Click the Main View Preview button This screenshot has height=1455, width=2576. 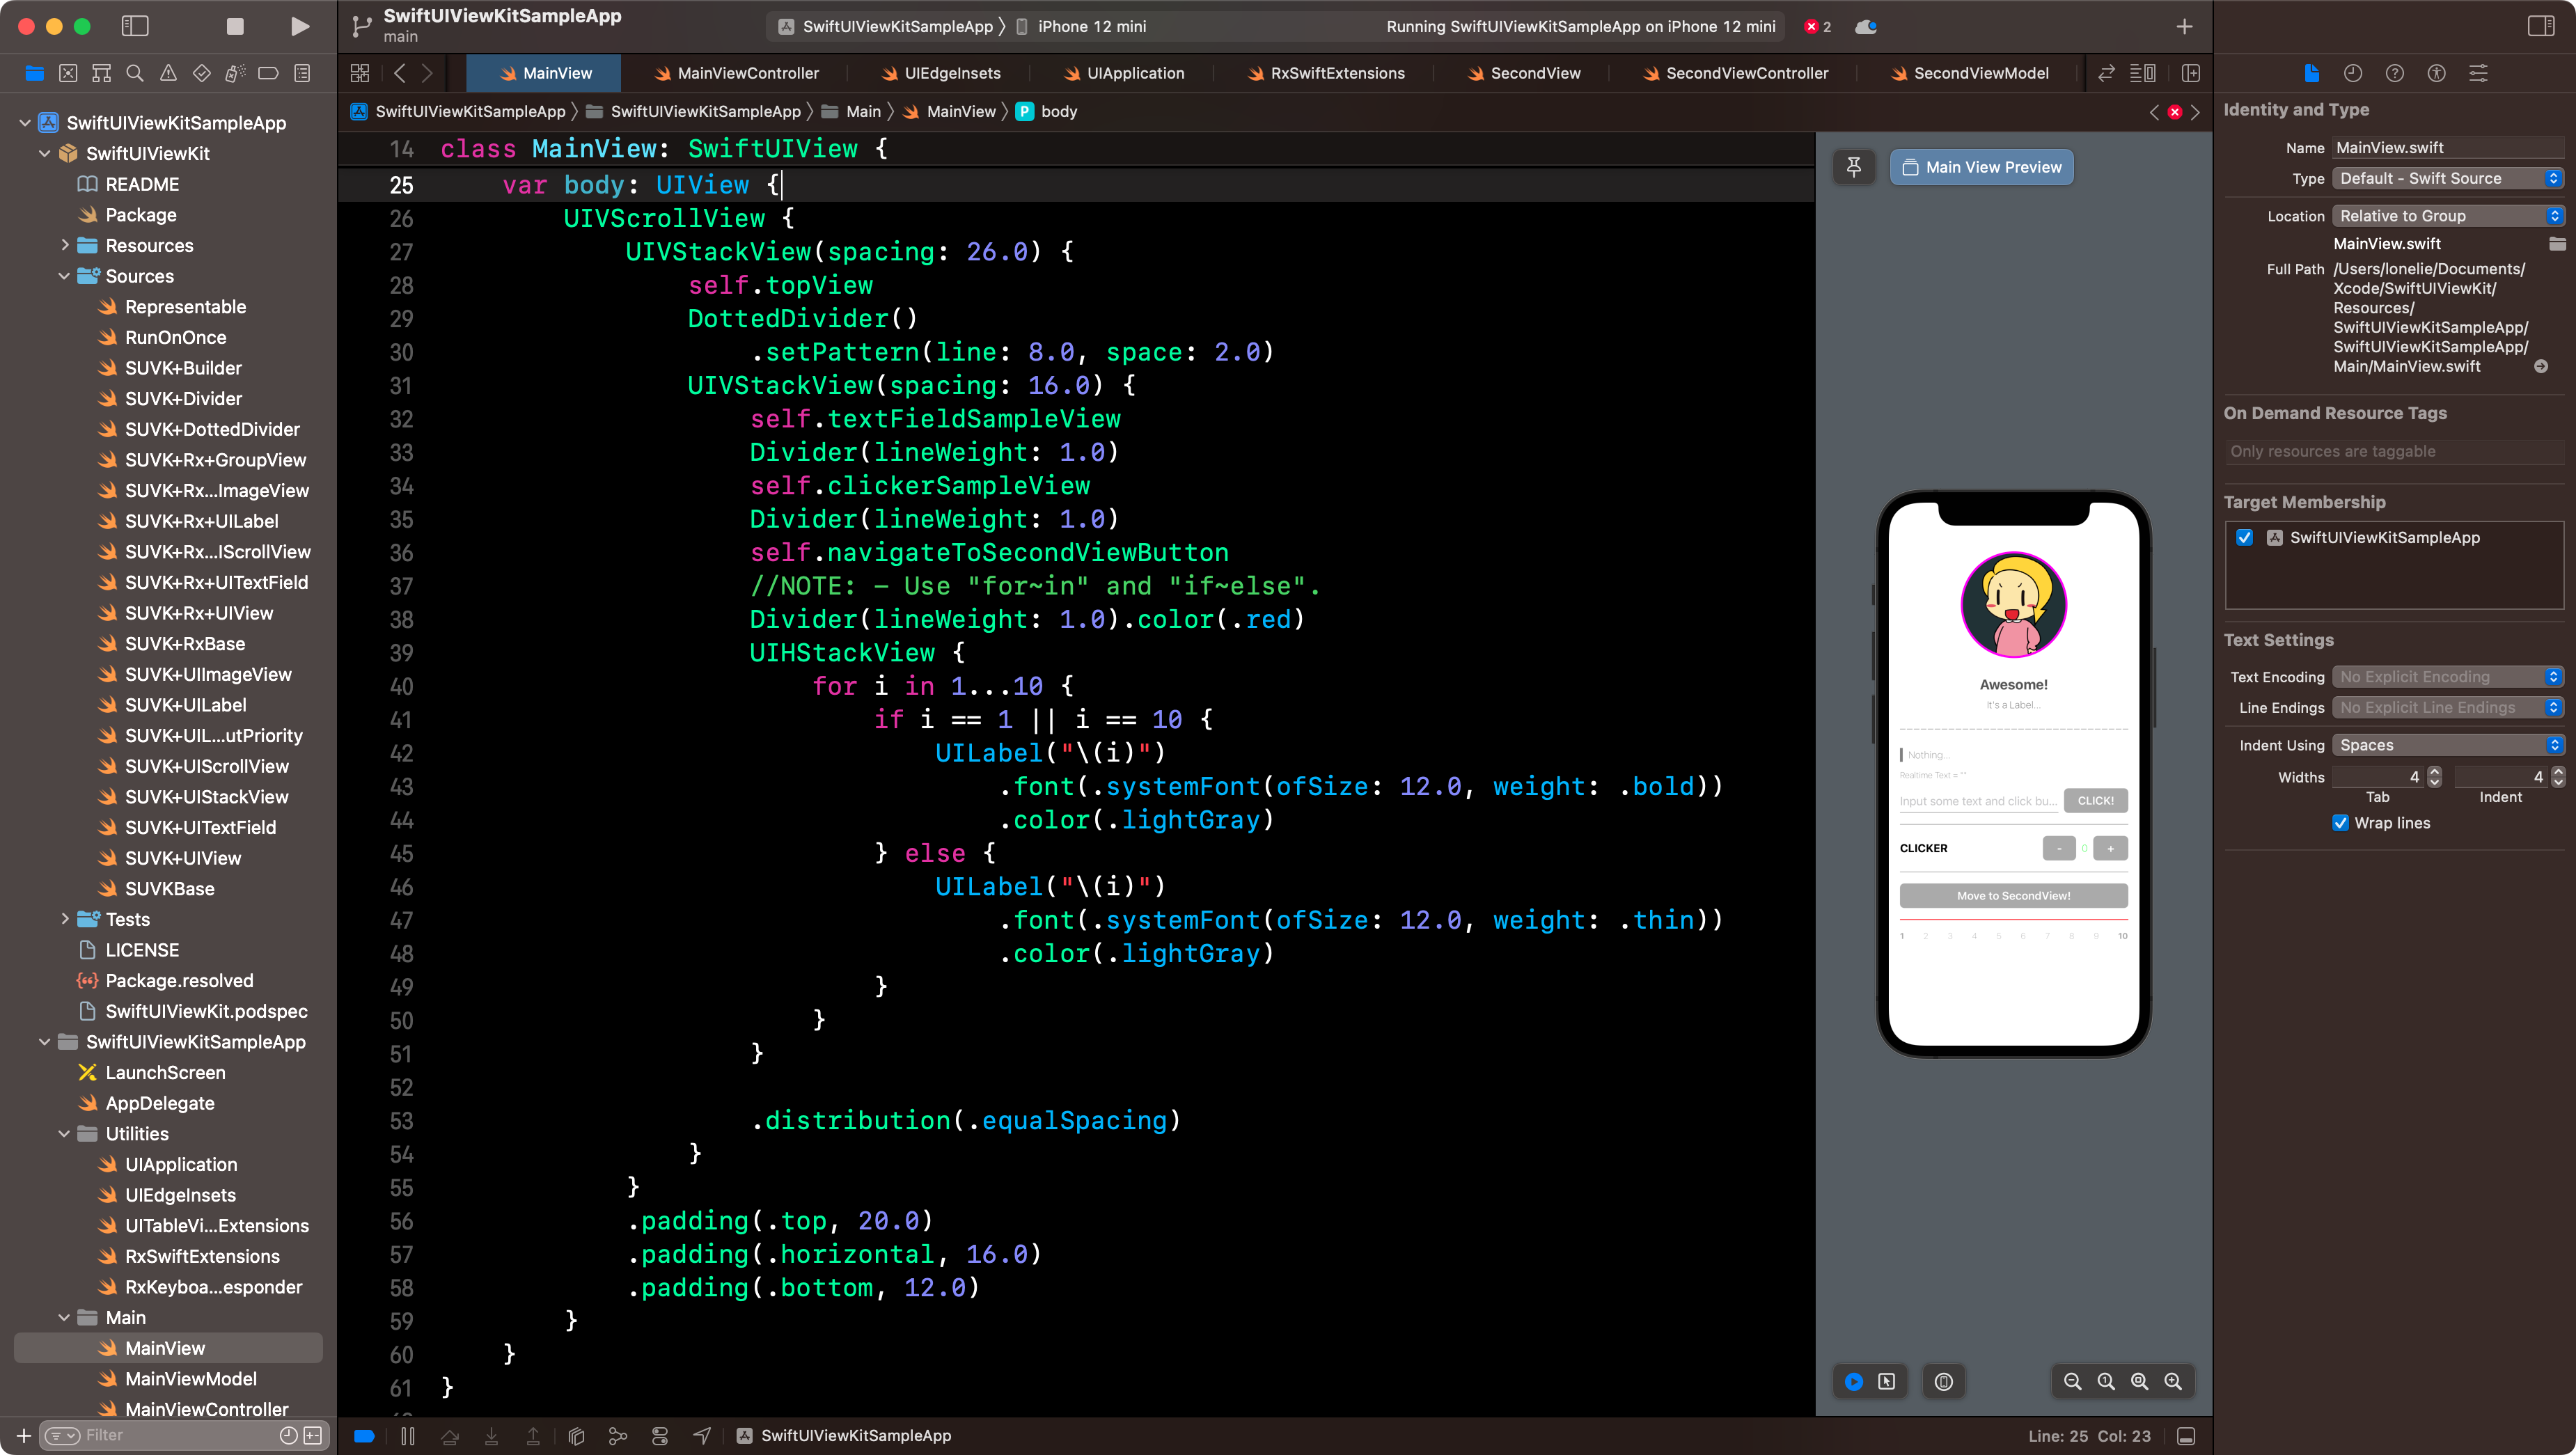1981,167
